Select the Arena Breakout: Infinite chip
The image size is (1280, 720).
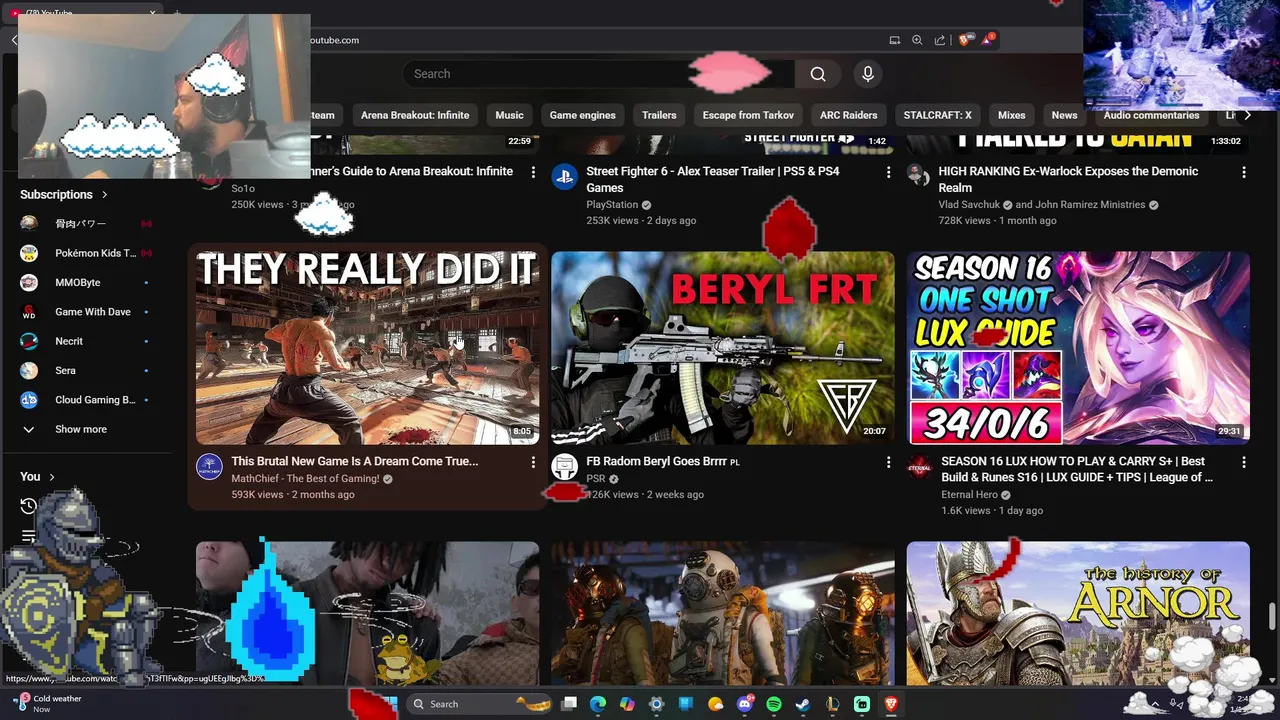[x=415, y=115]
